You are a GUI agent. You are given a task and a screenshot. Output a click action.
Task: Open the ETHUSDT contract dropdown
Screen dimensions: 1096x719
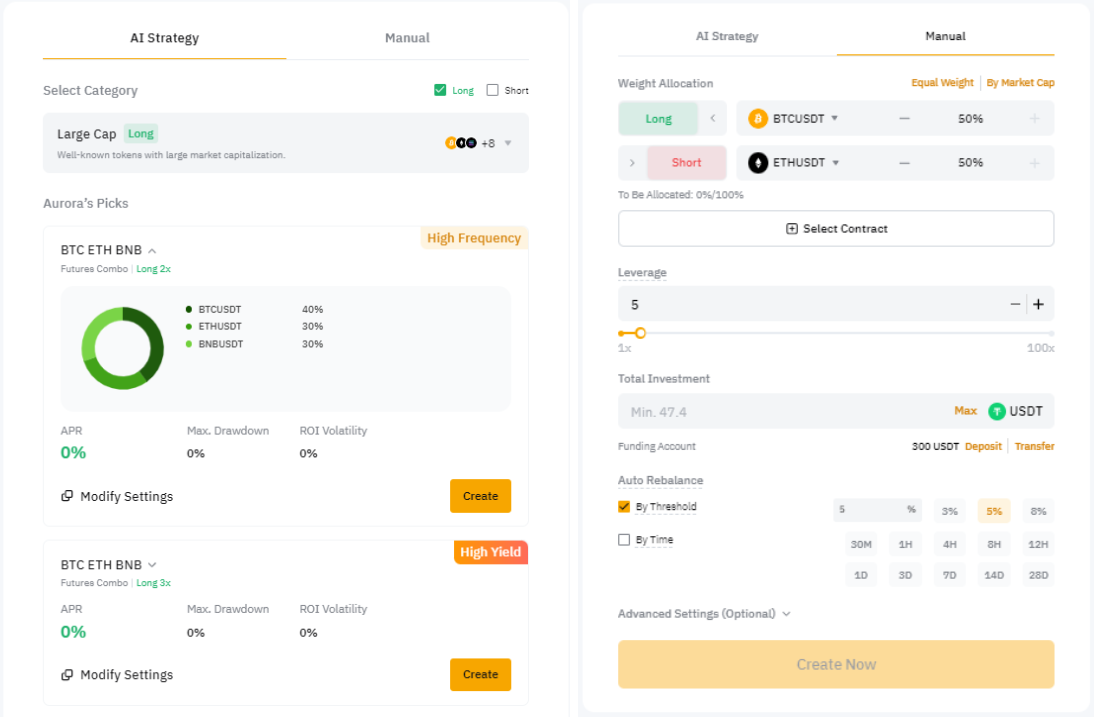coord(834,163)
